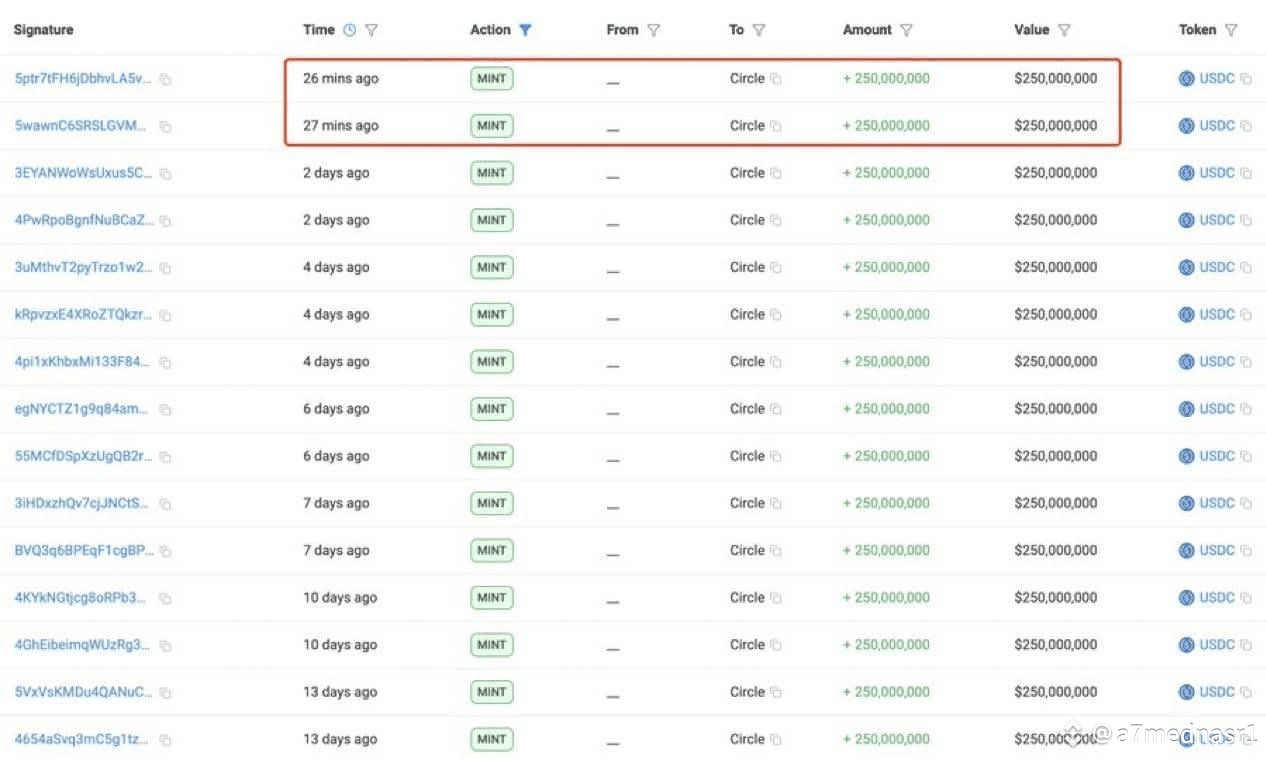
Task: Open the Amount column filter
Action: [906, 30]
